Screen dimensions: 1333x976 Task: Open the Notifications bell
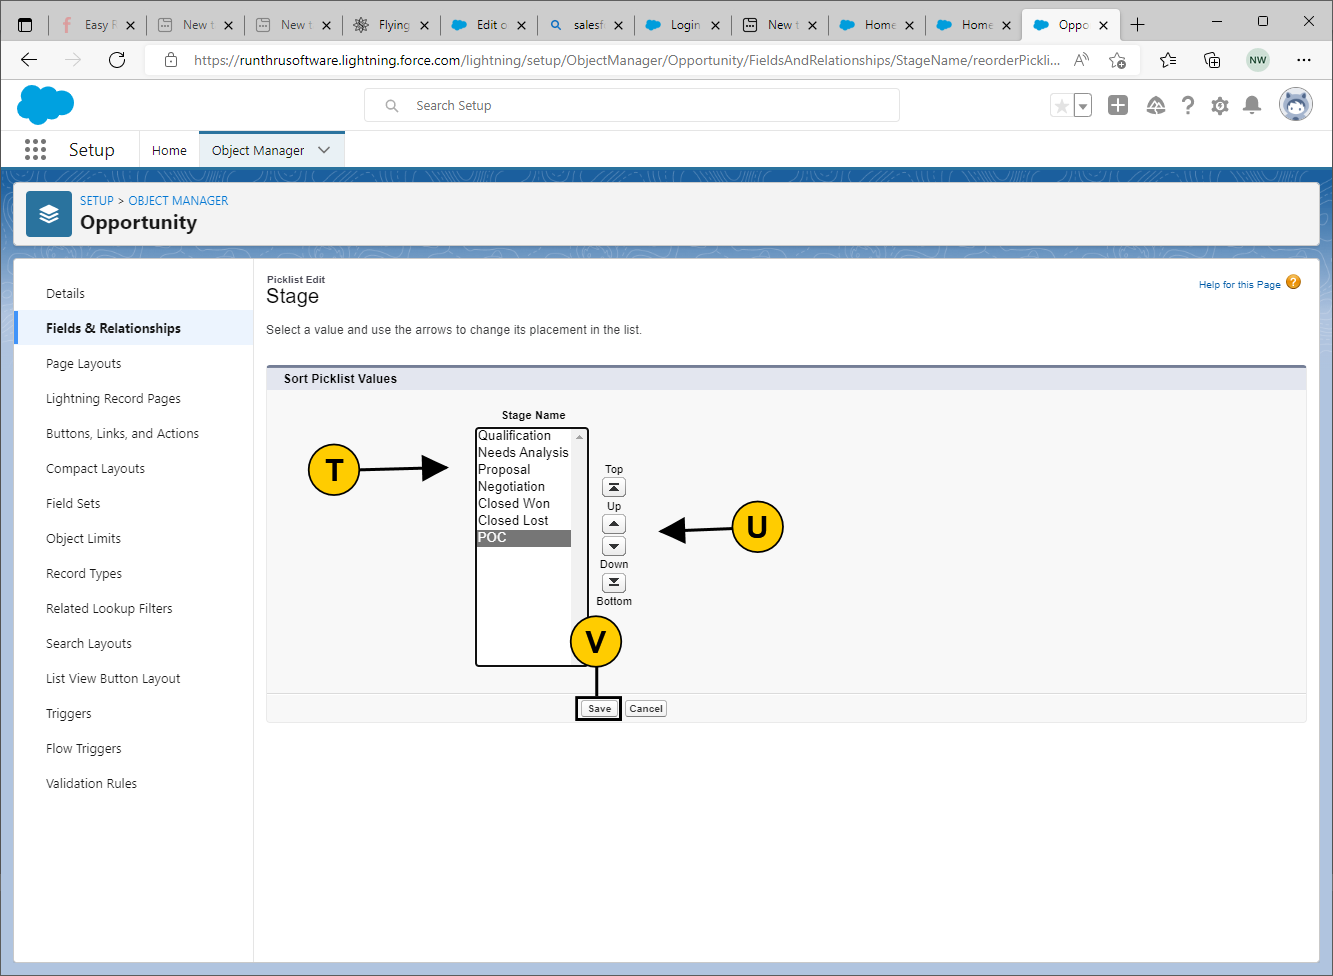(1252, 106)
